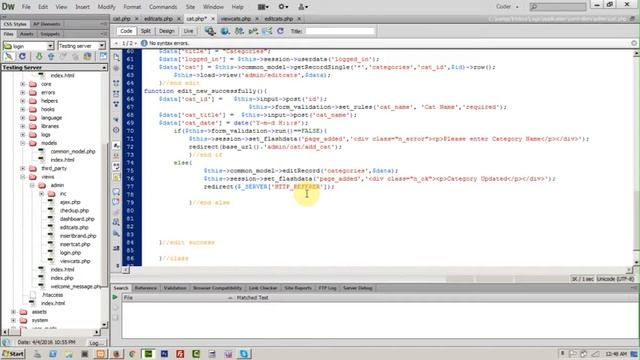The width and height of the screenshot is (640, 360).
Task: Put files to the testing server
Action: (x=51, y=56)
